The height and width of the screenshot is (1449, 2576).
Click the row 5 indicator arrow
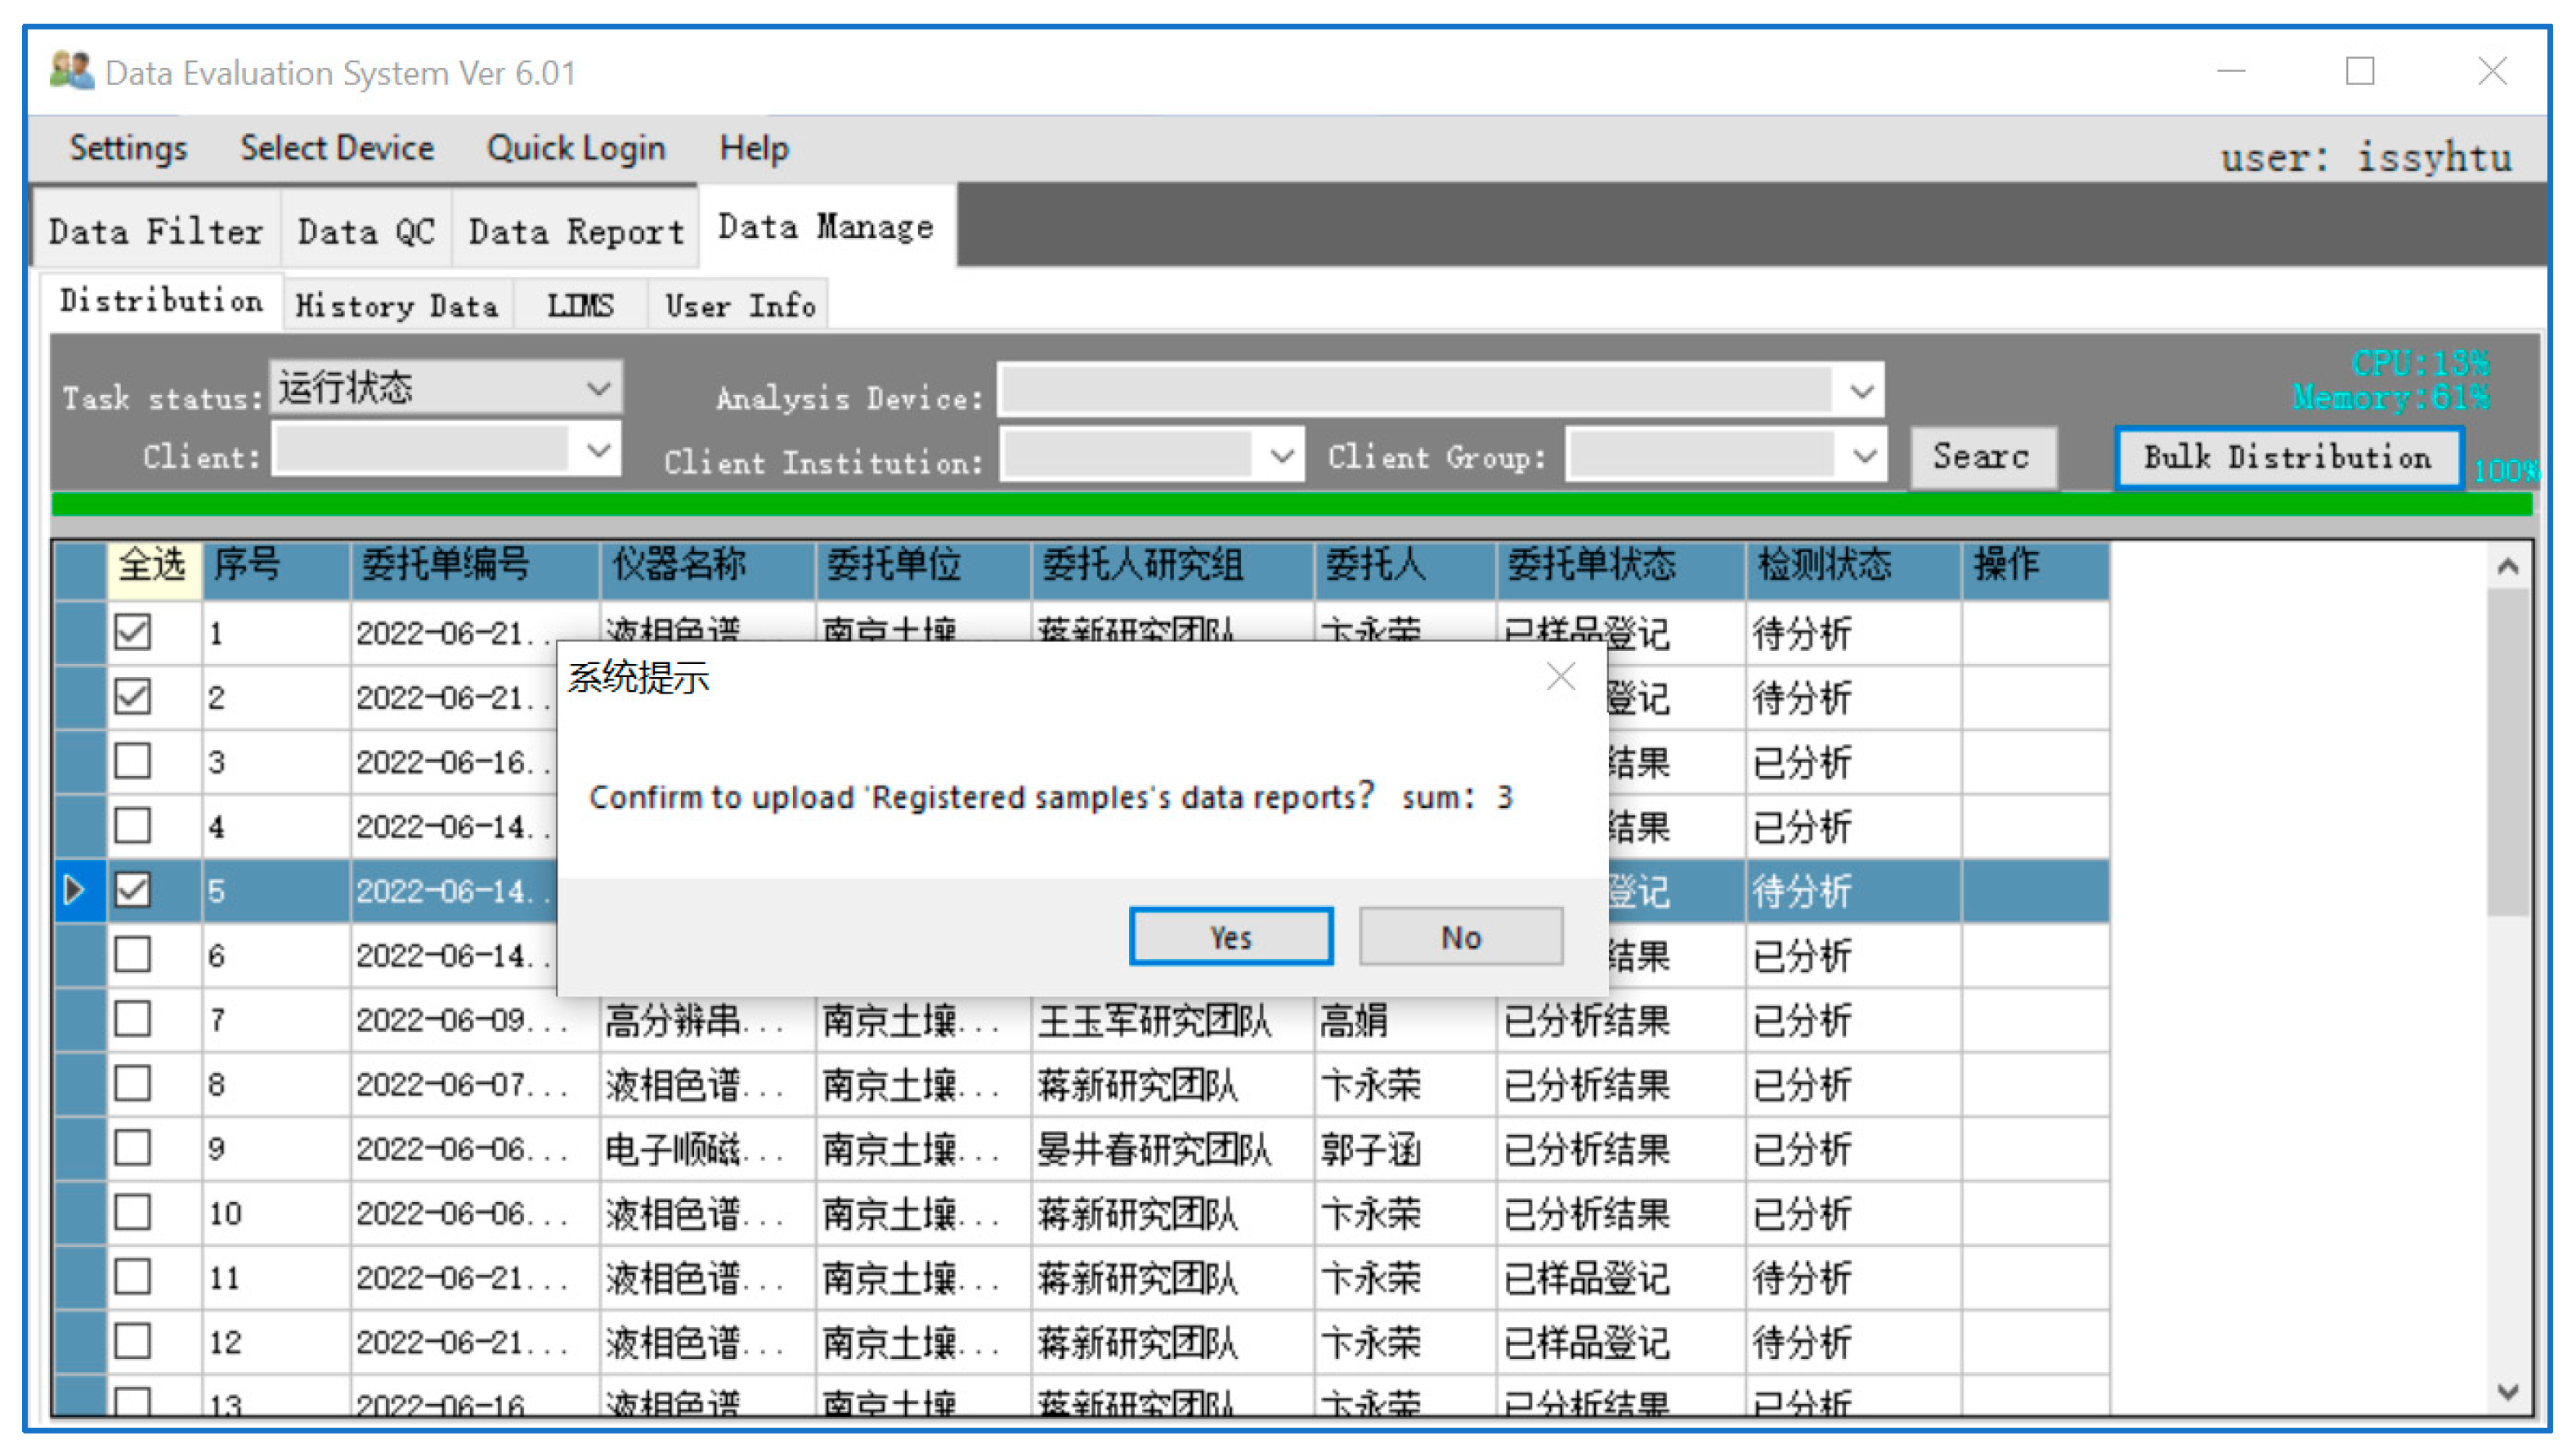click(74, 889)
